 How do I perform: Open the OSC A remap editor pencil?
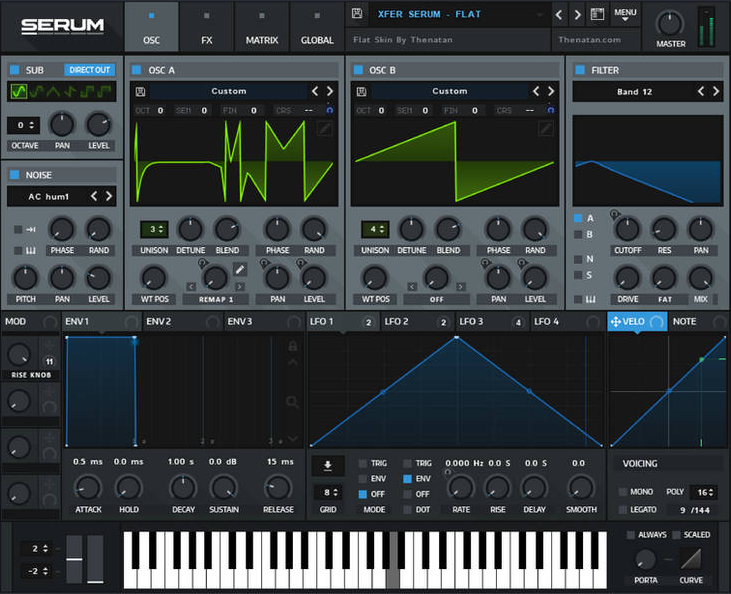pos(240,269)
